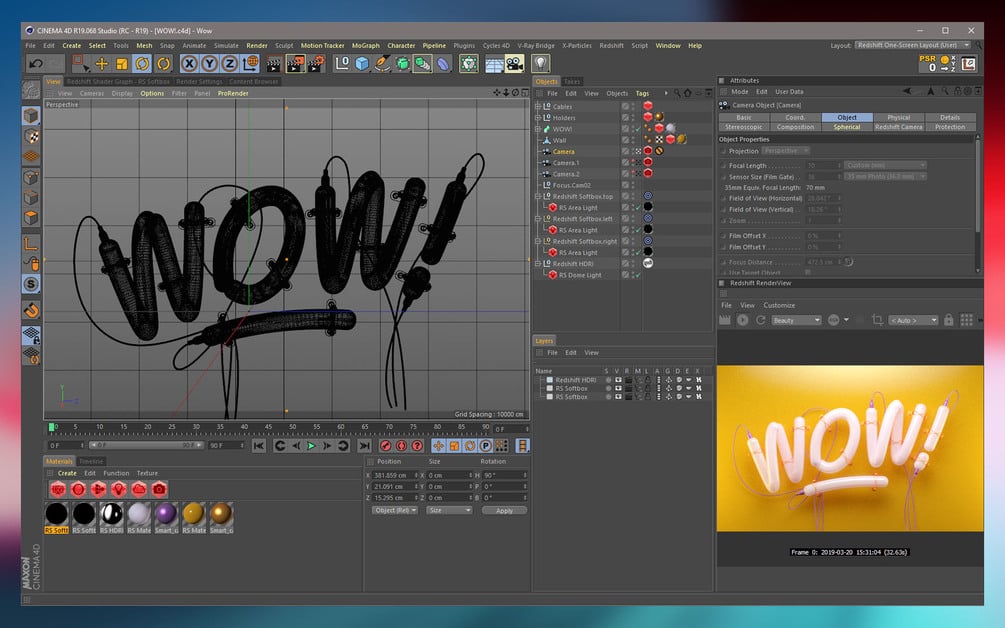Click the Position X input field

(395, 475)
